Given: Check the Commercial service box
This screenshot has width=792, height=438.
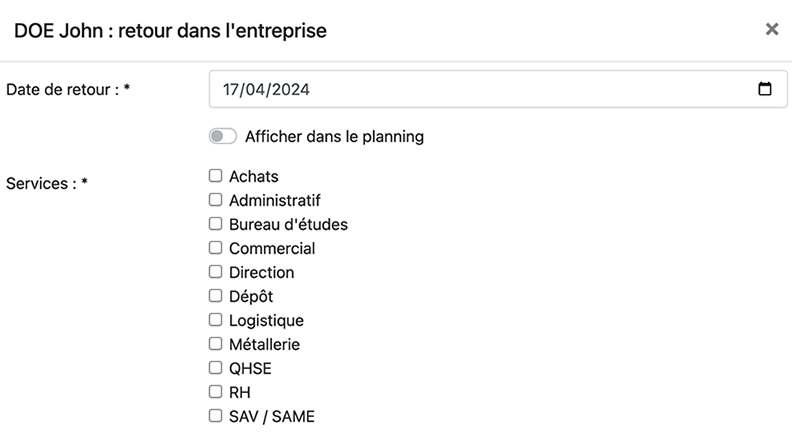Looking at the screenshot, I should [215, 248].
